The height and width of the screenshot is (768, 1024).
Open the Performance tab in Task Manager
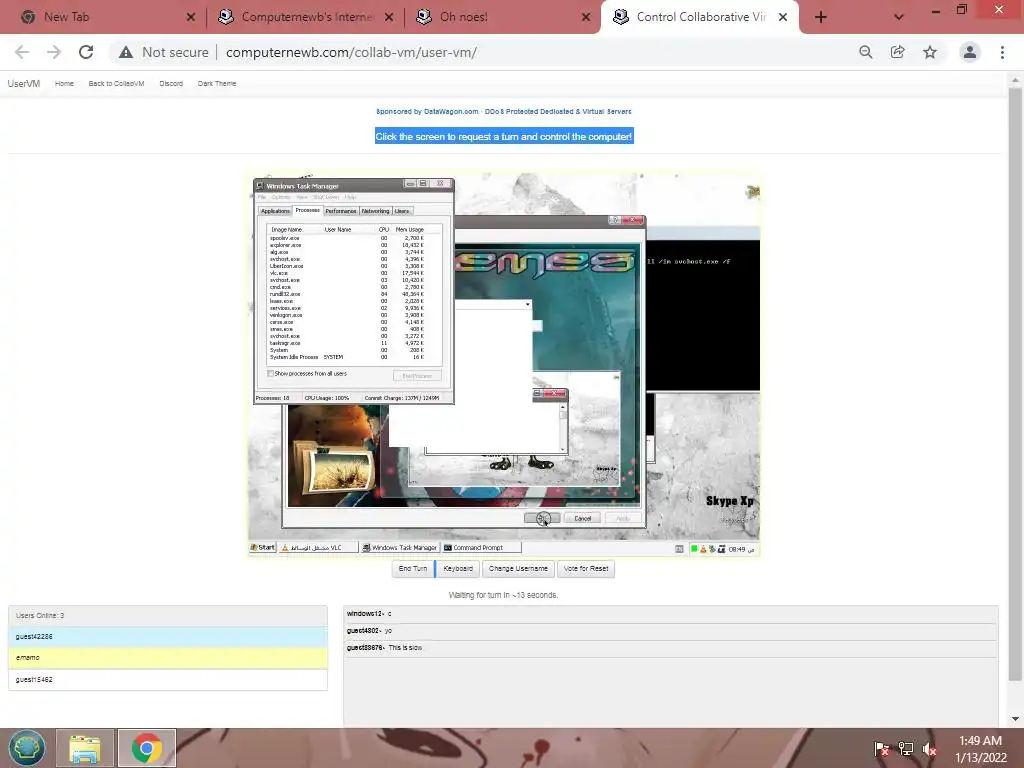click(341, 211)
